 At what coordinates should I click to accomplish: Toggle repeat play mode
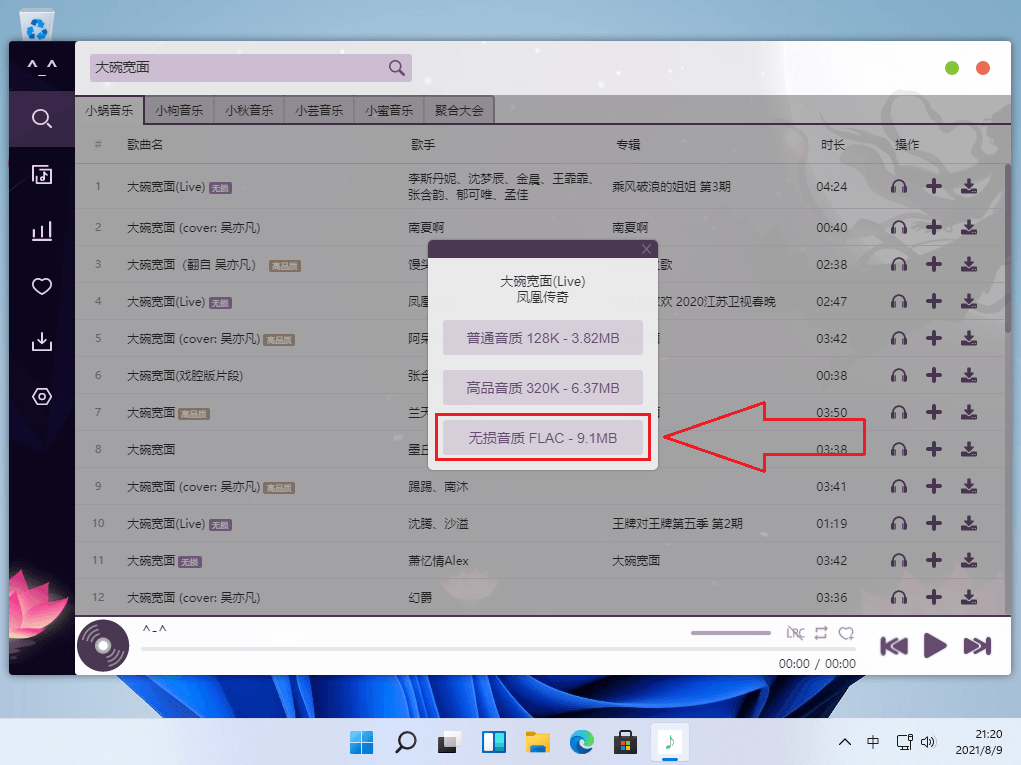click(x=820, y=633)
